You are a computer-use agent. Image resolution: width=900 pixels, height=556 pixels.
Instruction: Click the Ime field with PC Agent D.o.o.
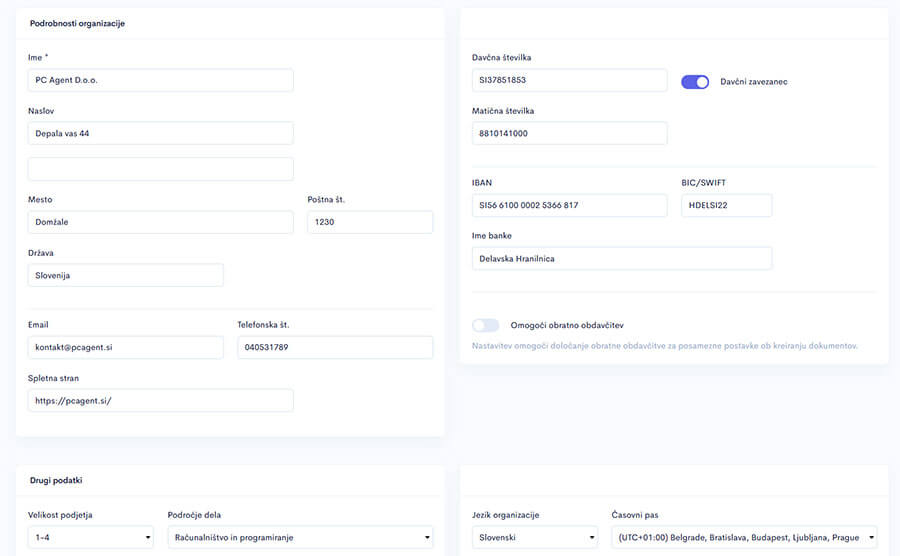pyautogui.click(x=160, y=80)
